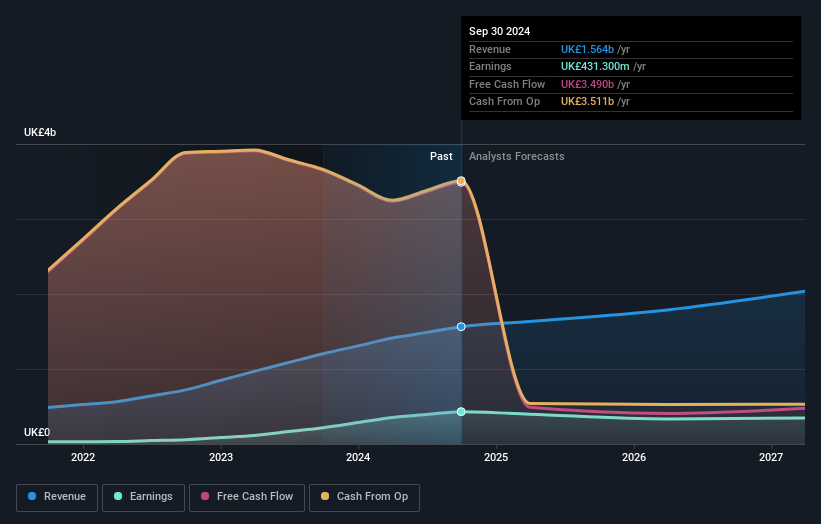Toggle the Earnings legend button

coord(143,497)
